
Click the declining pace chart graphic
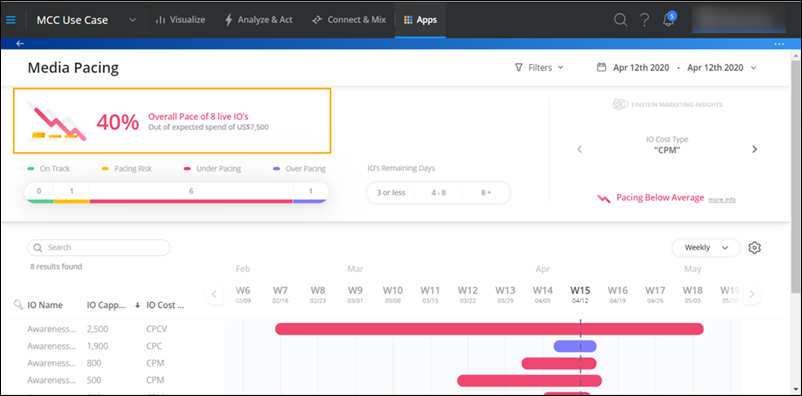coord(56,121)
